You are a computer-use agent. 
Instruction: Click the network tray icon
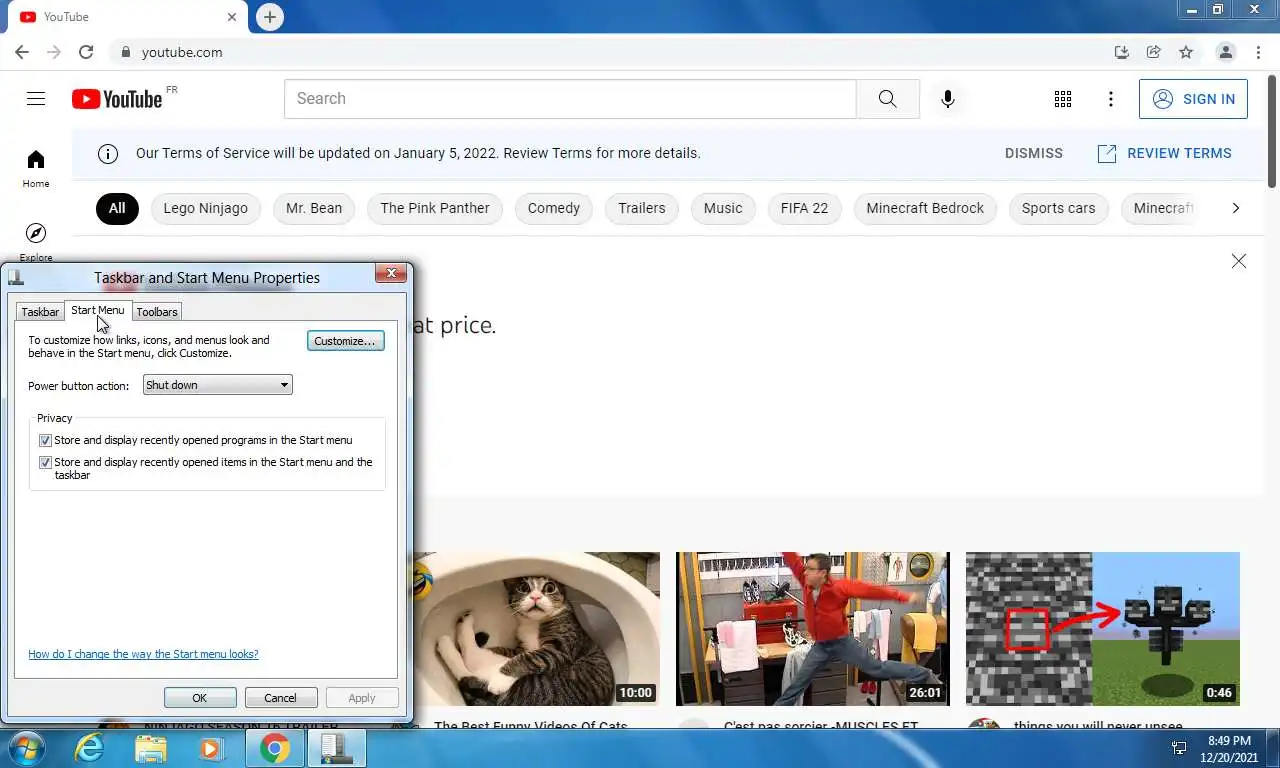1179,748
